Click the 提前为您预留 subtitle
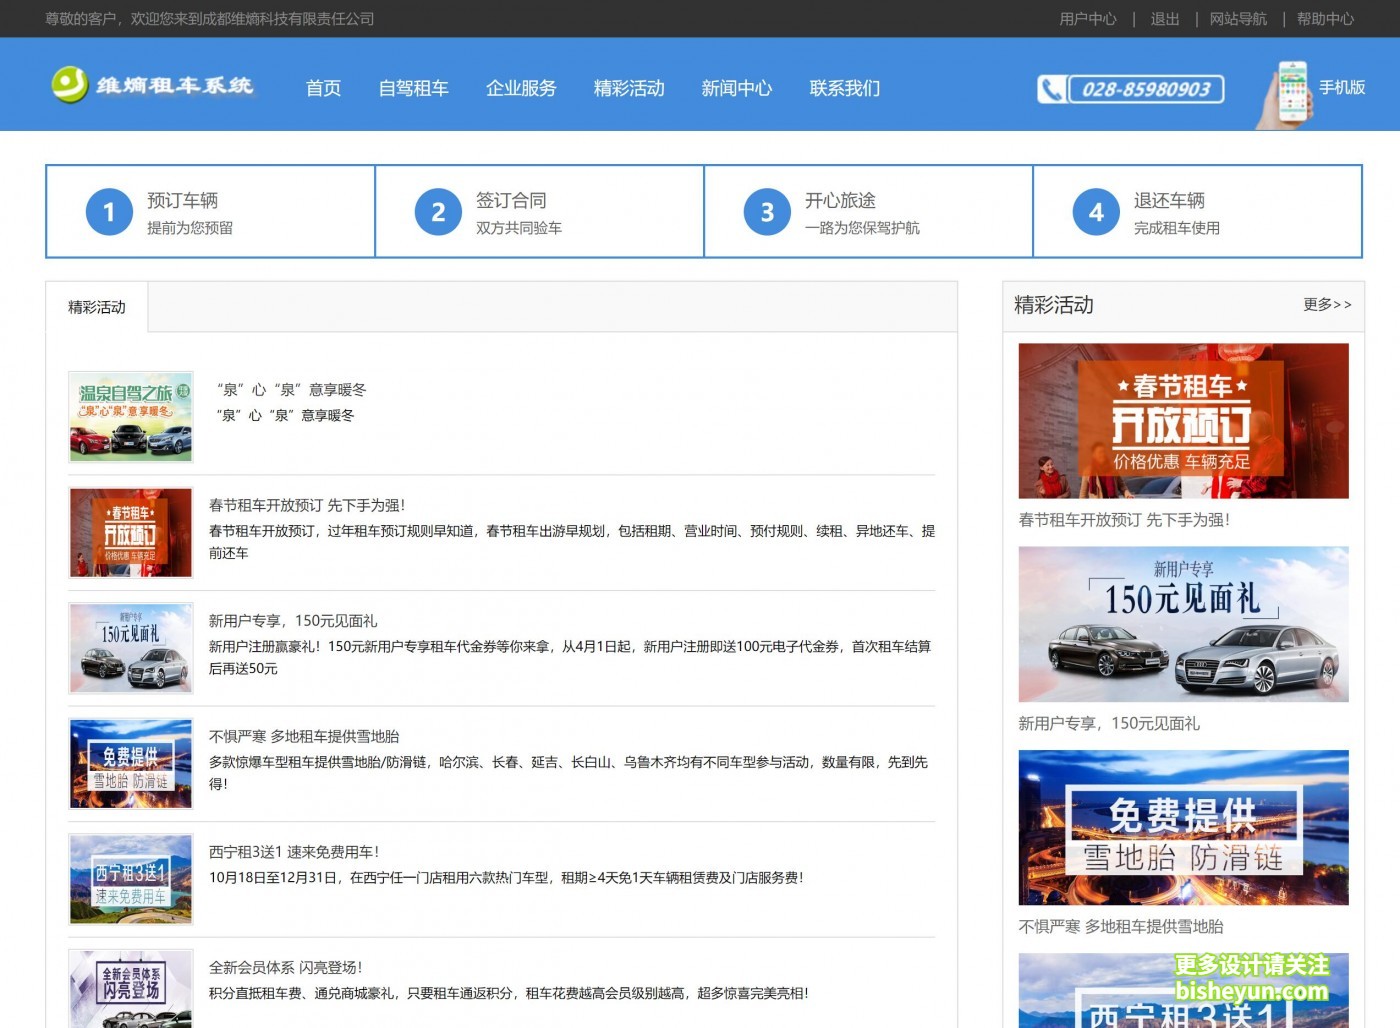Viewport: 1400px width, 1028px height. click(190, 228)
